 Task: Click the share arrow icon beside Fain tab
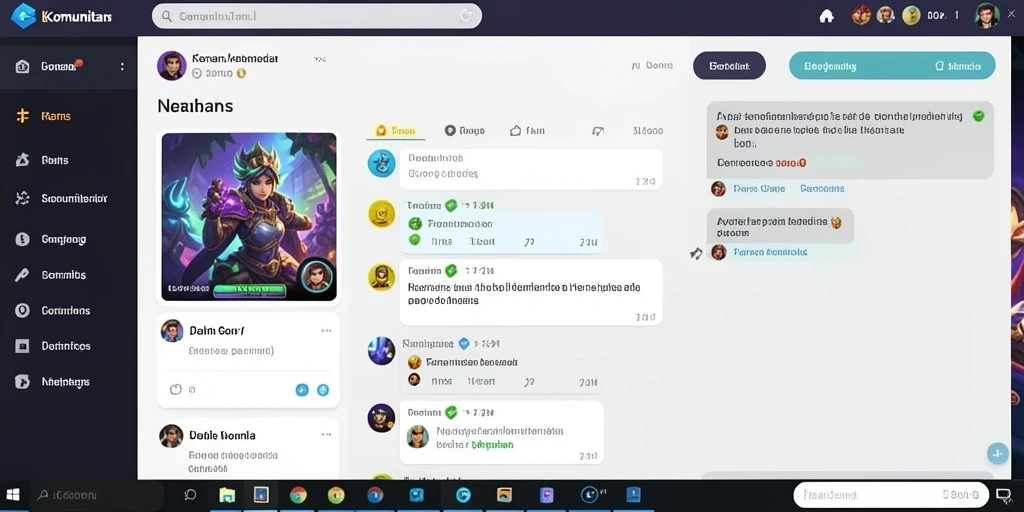tap(598, 131)
